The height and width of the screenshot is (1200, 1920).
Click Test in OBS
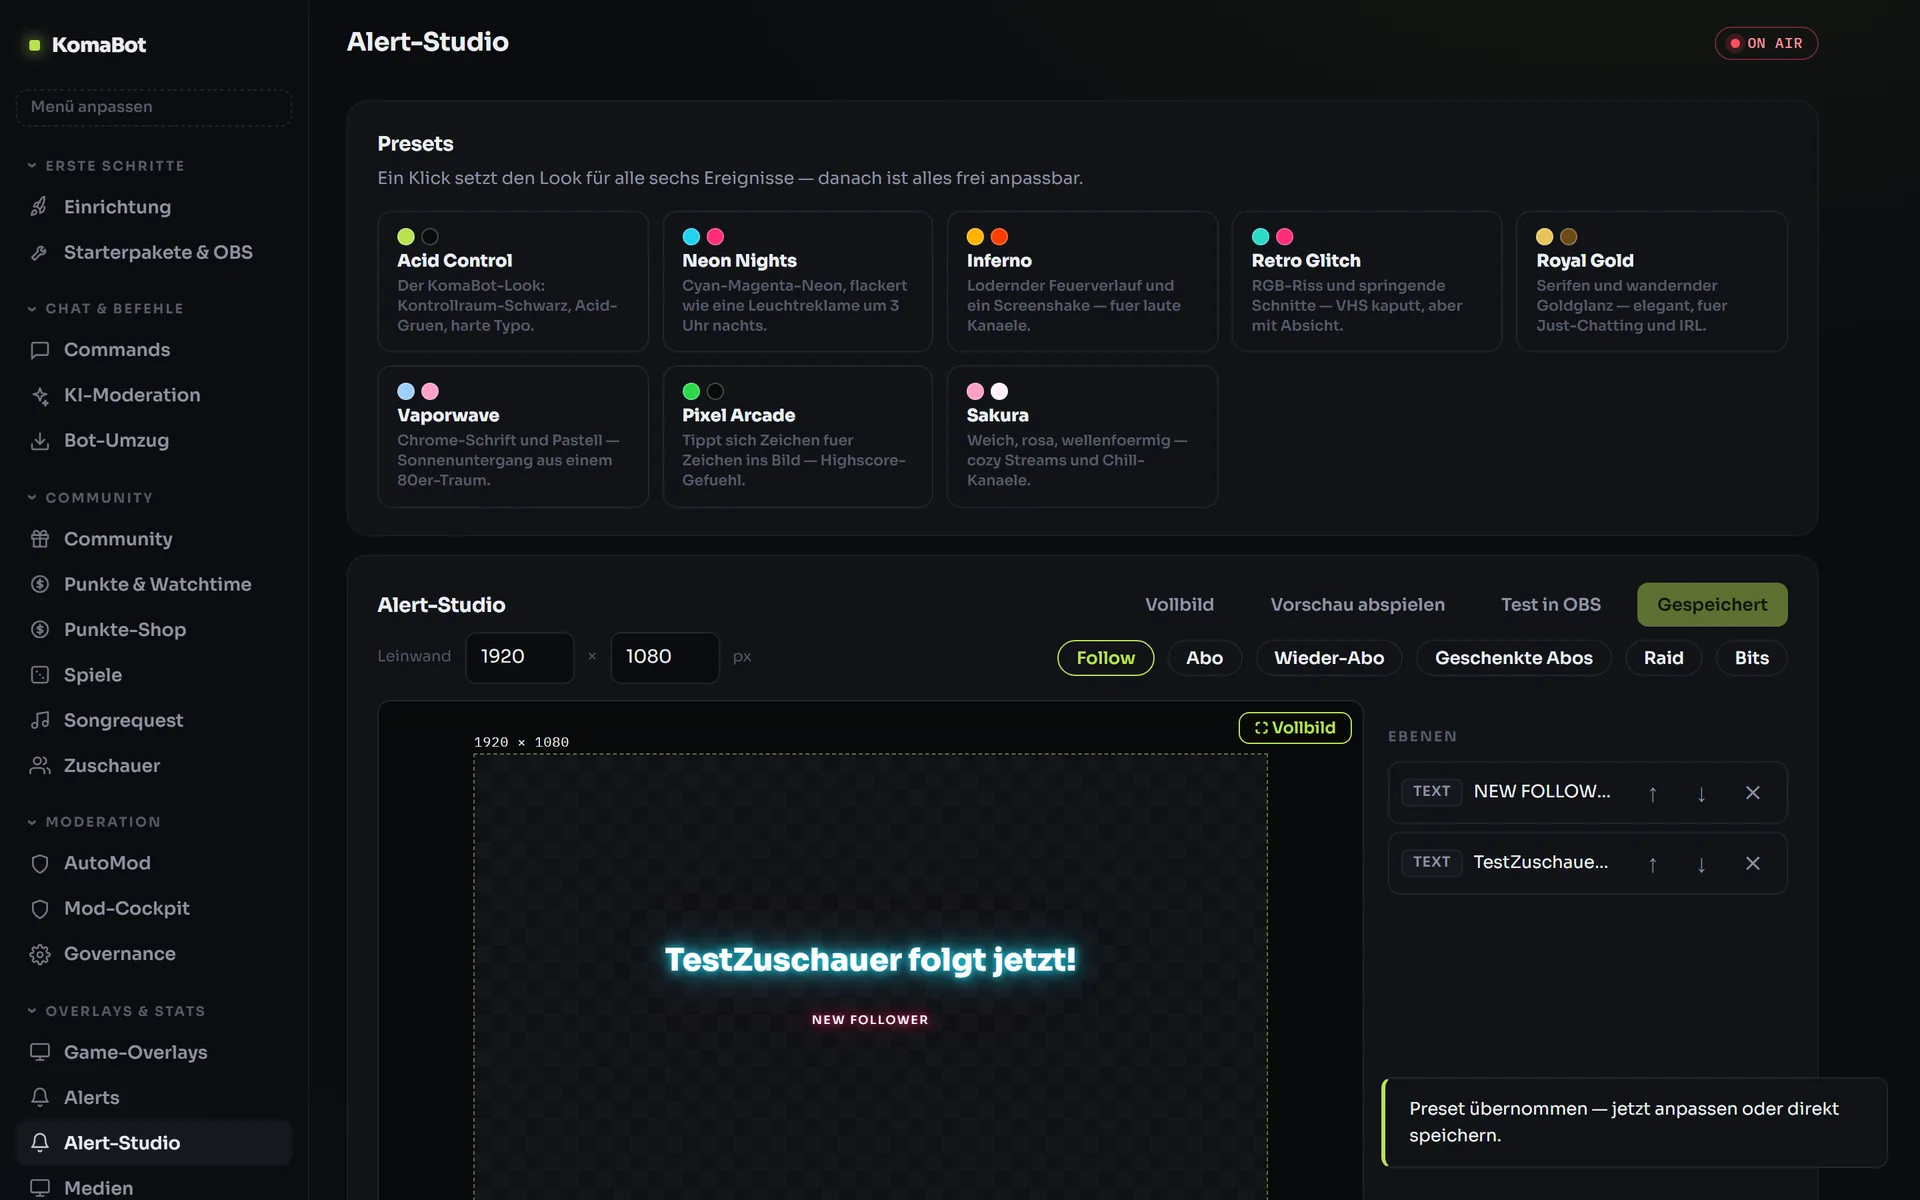click(x=1550, y=605)
